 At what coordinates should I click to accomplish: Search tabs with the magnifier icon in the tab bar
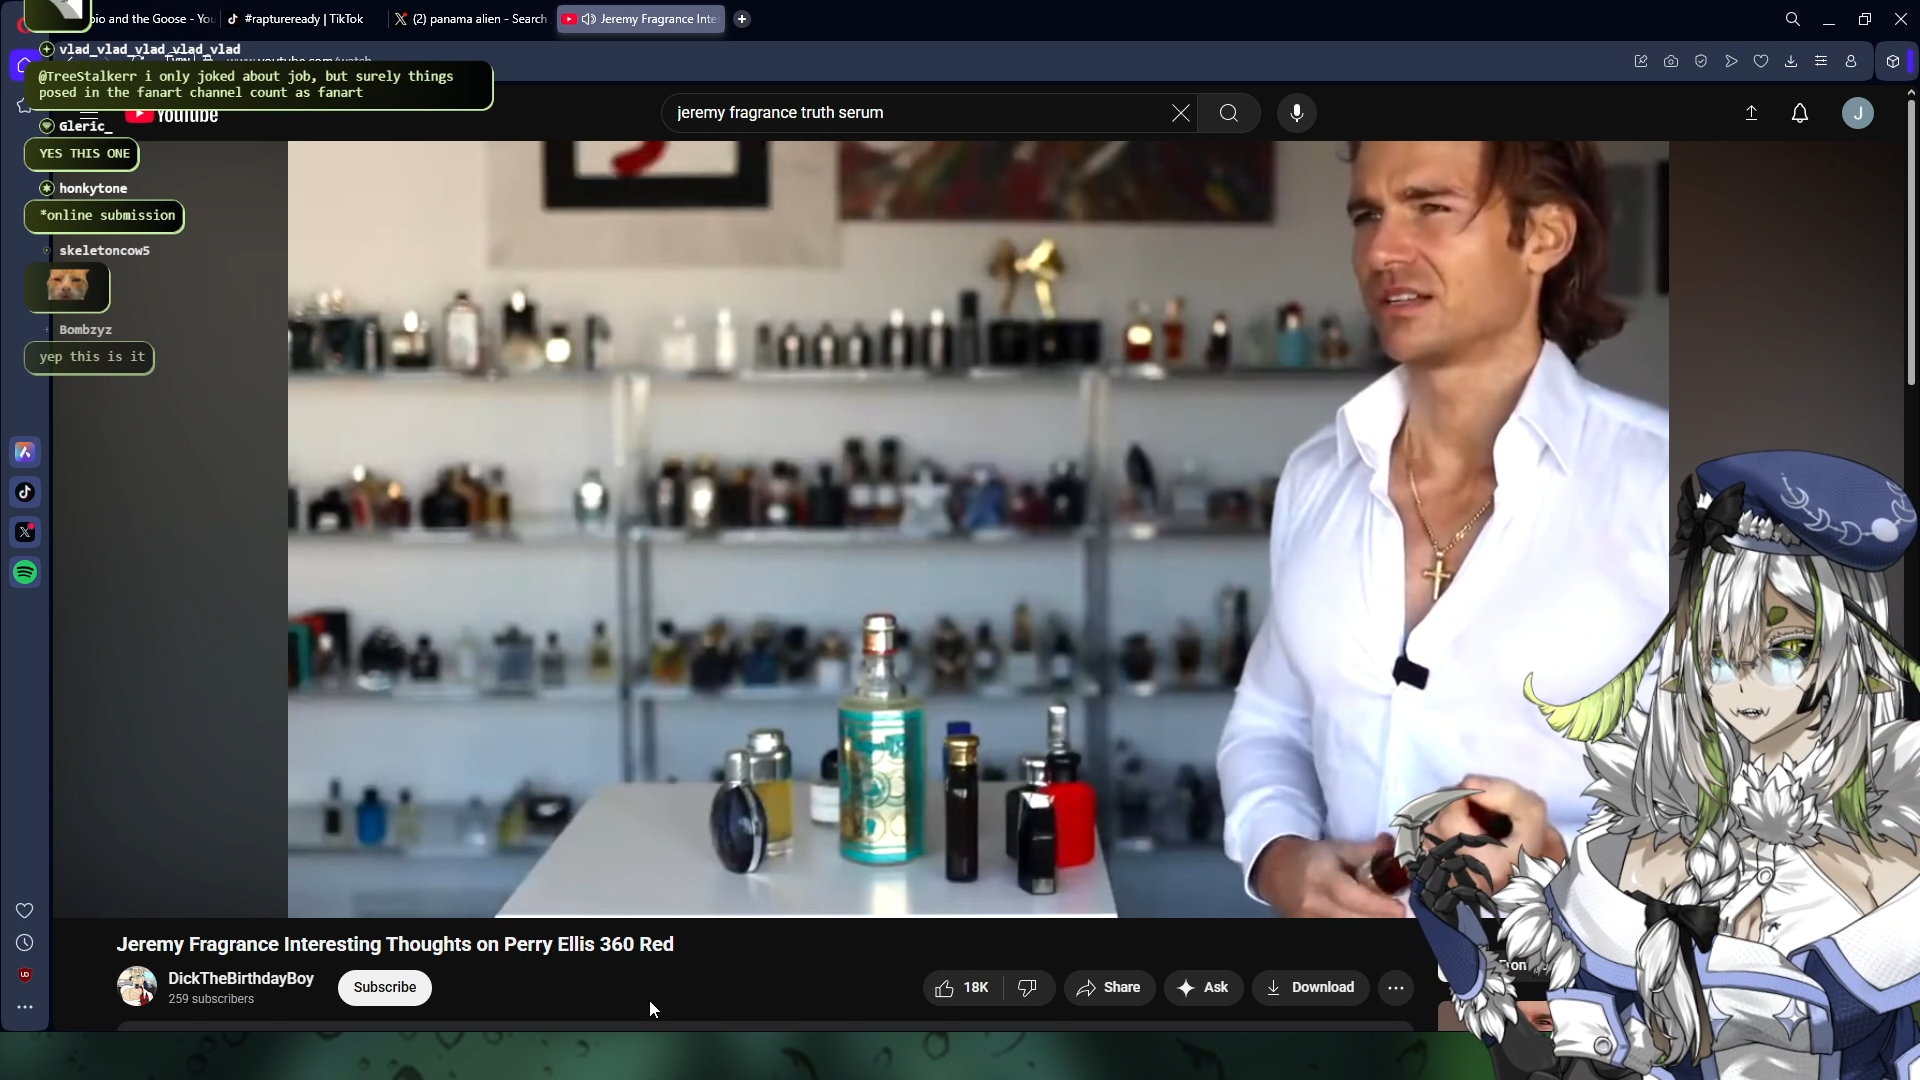pos(1793,19)
